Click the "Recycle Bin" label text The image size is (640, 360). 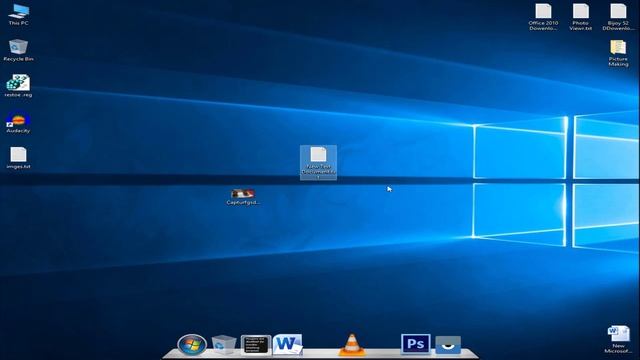point(18,59)
